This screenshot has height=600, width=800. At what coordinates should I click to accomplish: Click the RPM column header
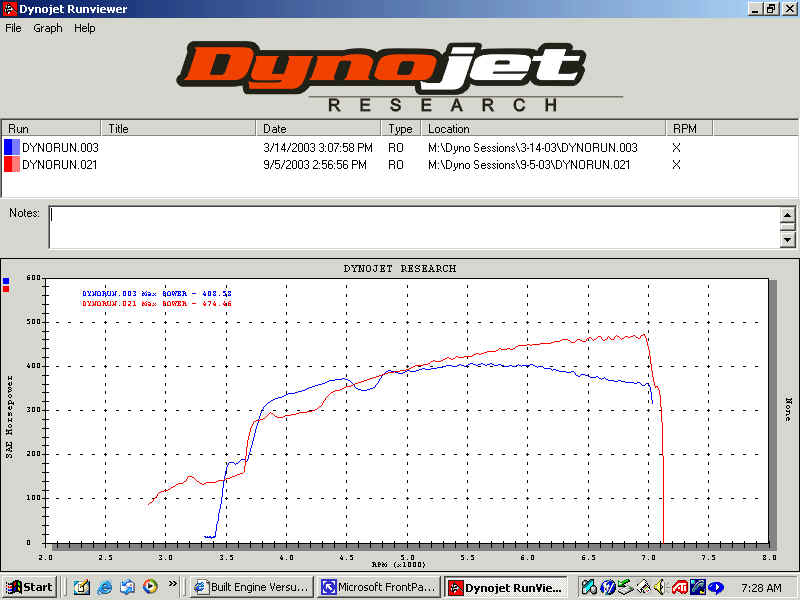point(689,129)
